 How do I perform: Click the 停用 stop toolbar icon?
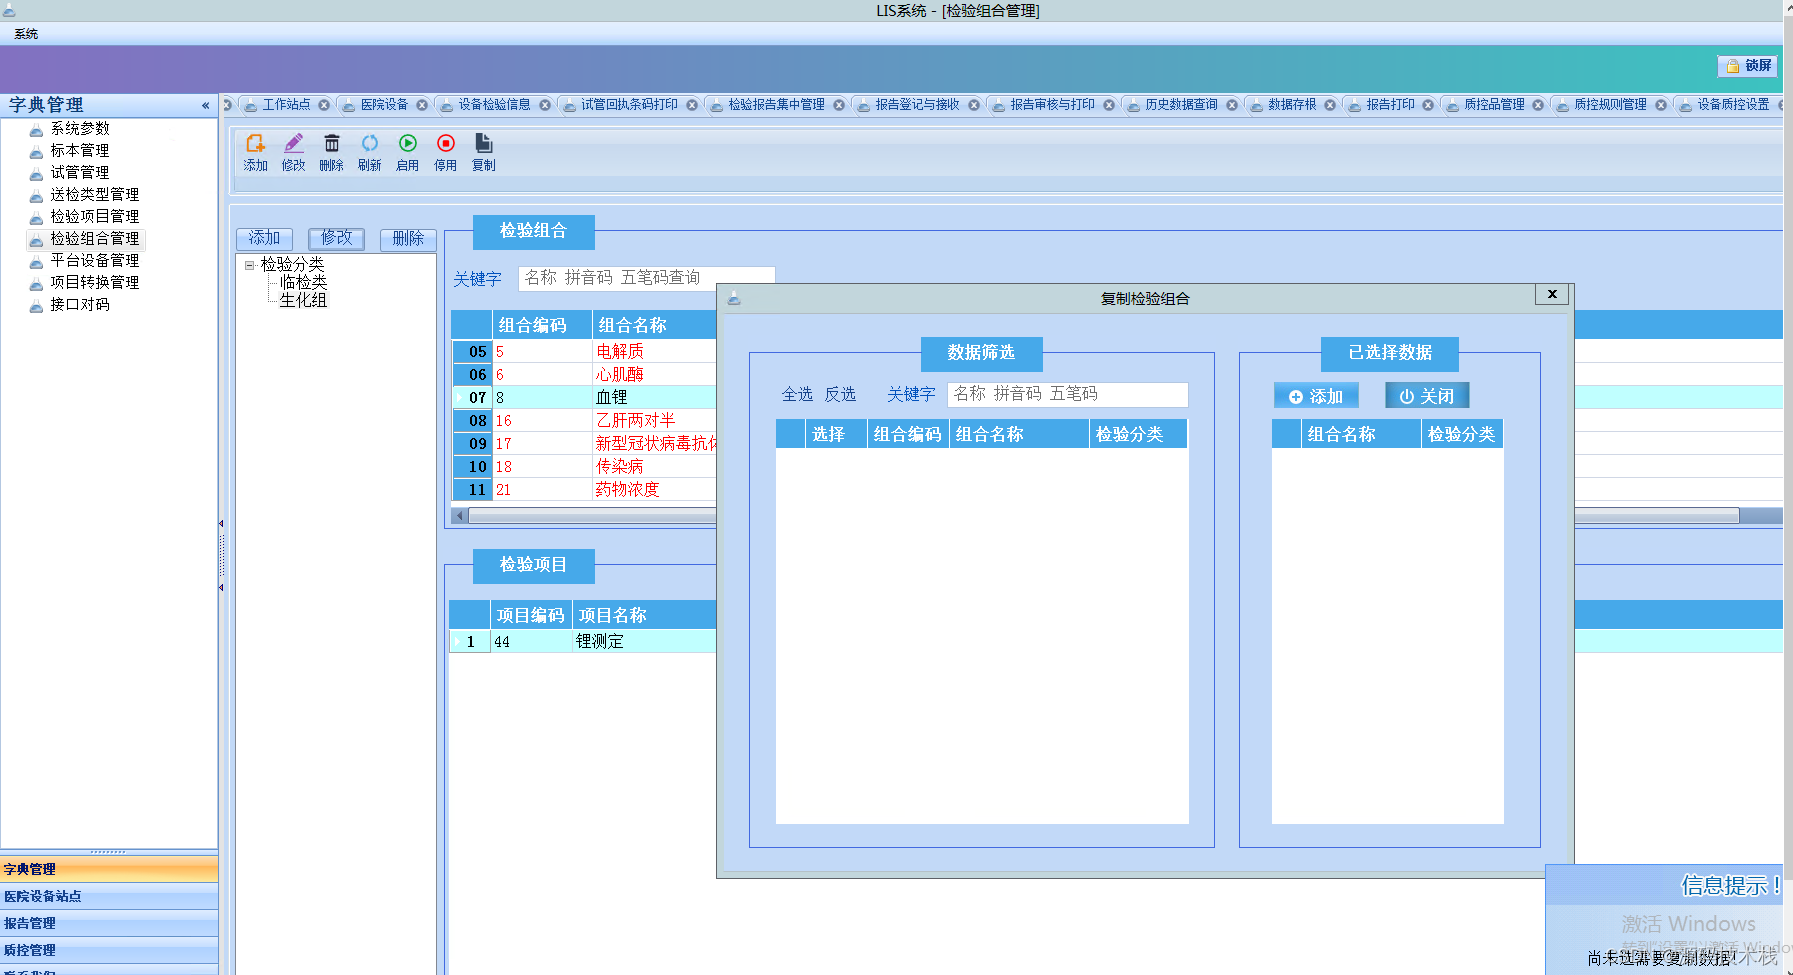445,153
